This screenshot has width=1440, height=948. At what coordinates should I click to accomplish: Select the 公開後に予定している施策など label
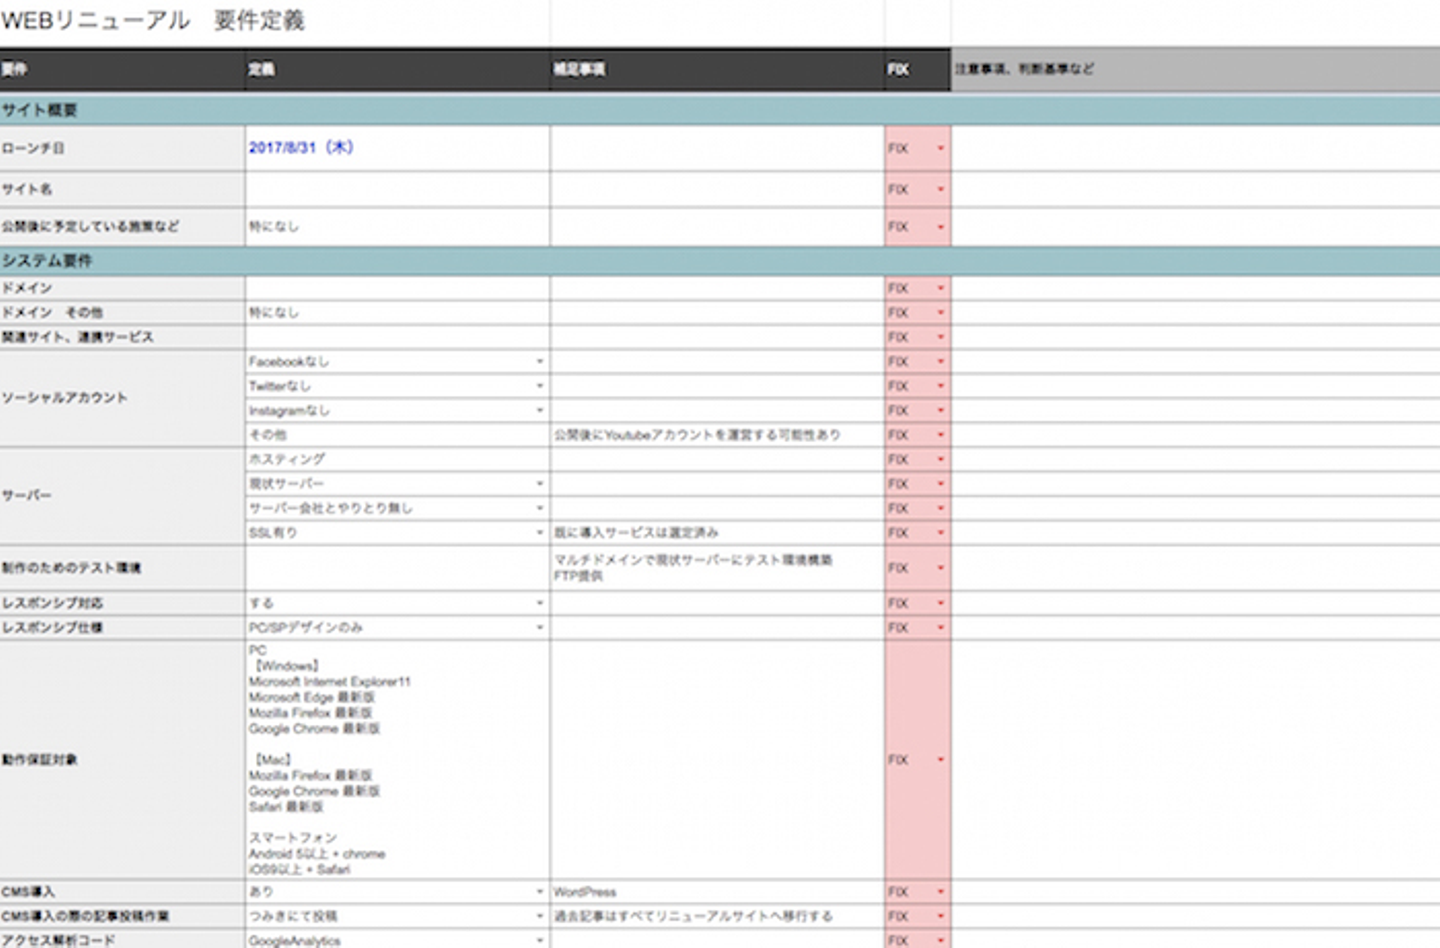tap(122, 227)
